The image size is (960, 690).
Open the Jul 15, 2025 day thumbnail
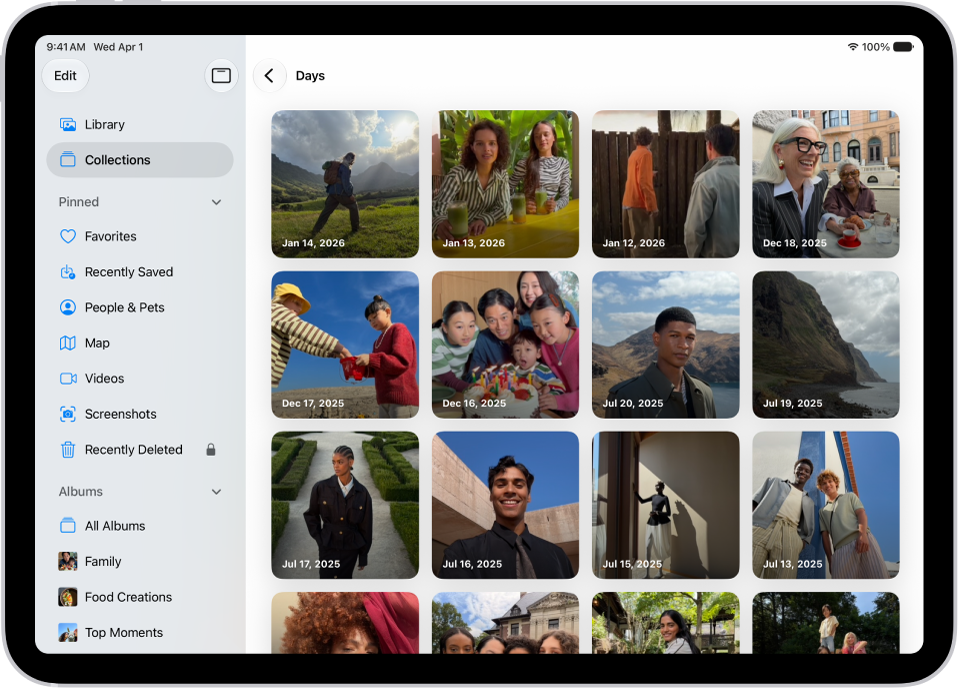666,505
